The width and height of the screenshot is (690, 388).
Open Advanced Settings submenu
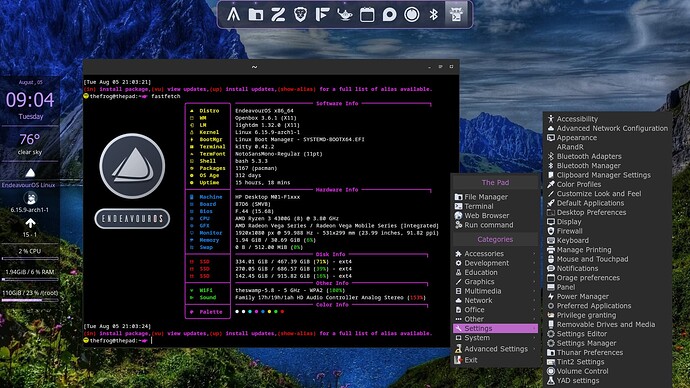coord(495,349)
